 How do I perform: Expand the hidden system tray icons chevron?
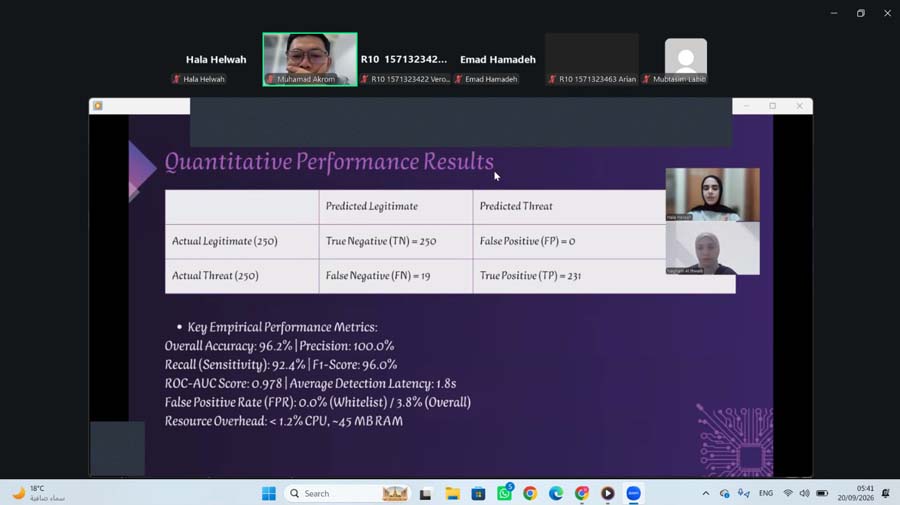tap(705, 494)
